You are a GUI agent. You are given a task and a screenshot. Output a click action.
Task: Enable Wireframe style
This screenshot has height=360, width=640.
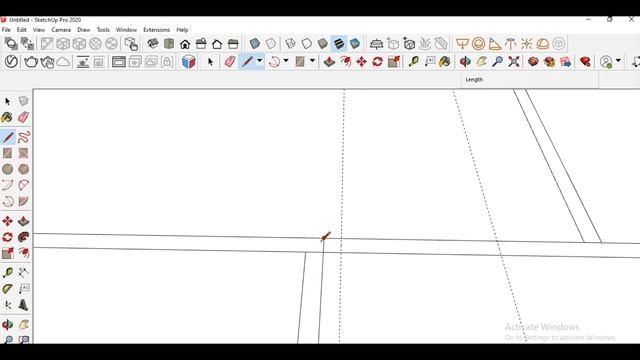pos(290,44)
